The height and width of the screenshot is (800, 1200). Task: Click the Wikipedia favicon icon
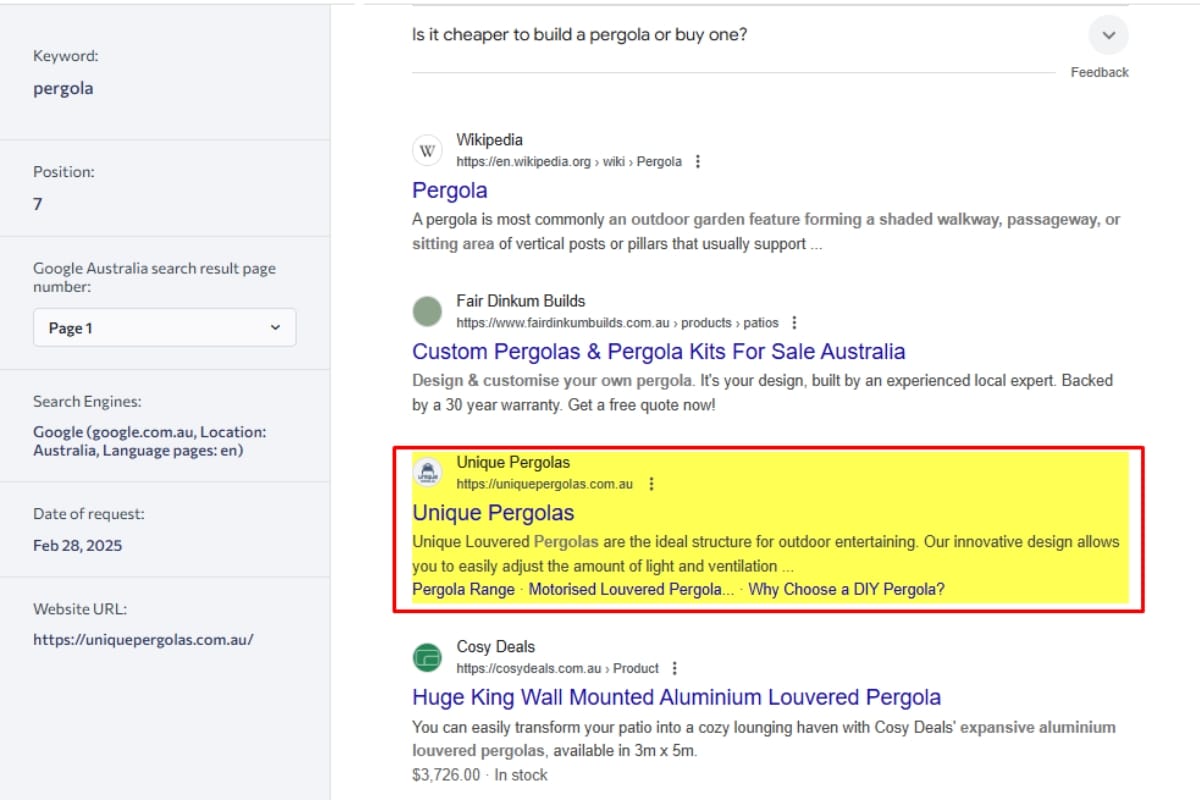[x=427, y=151]
